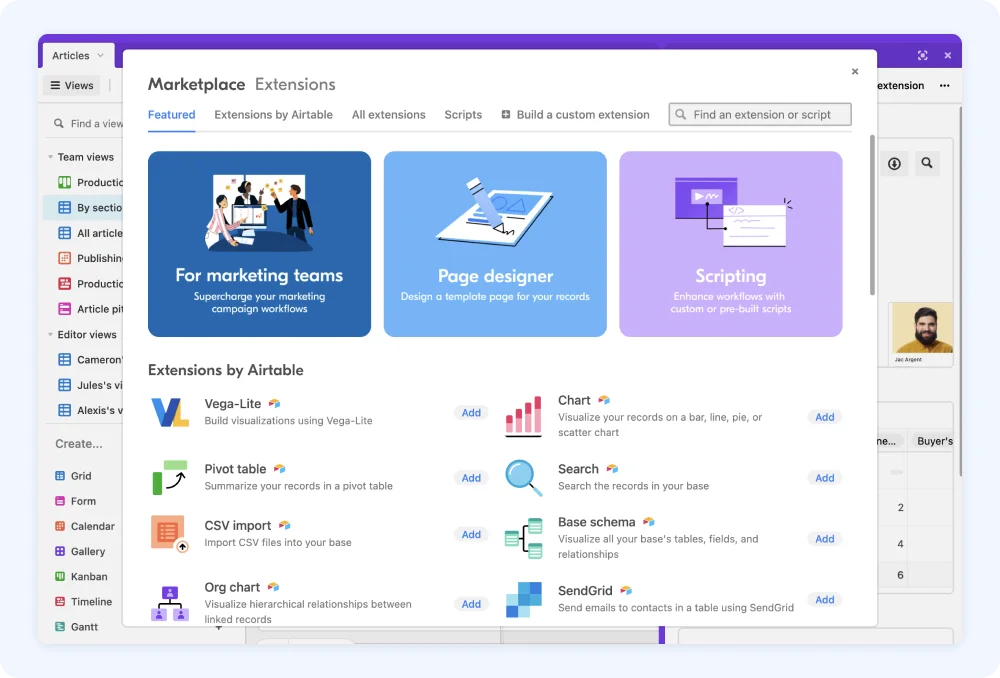Add the Chart extension
Image resolution: width=1000 pixels, height=678 pixels.
click(825, 417)
